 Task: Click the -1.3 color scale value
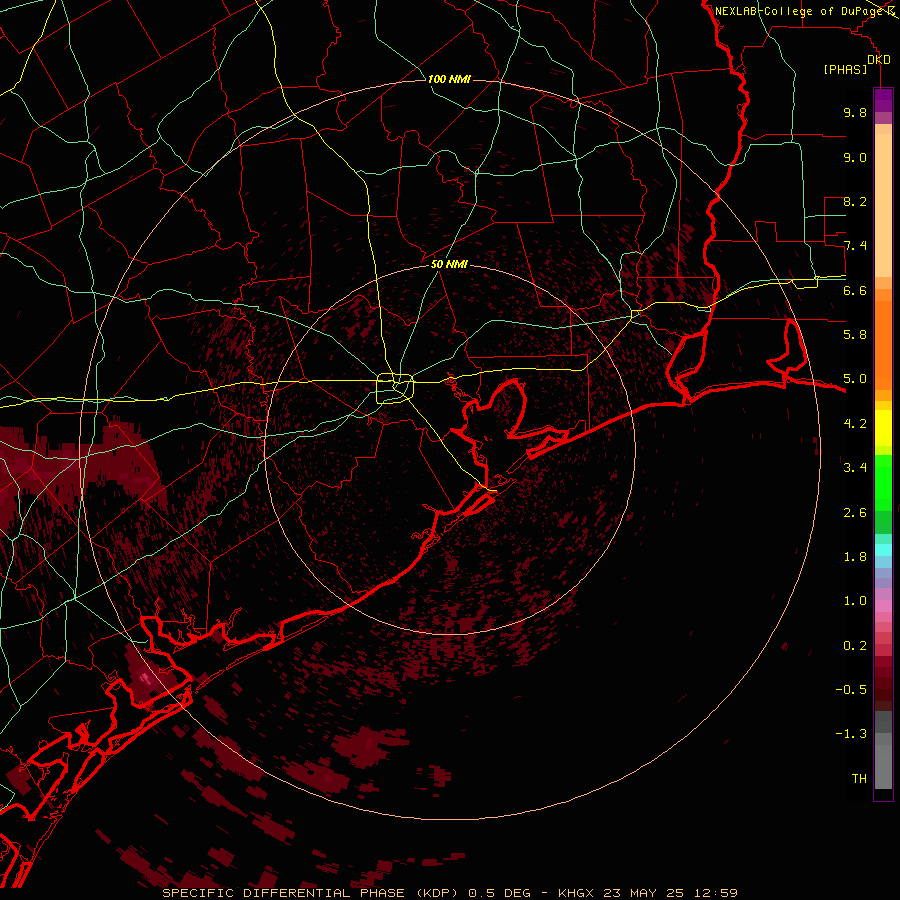click(851, 734)
